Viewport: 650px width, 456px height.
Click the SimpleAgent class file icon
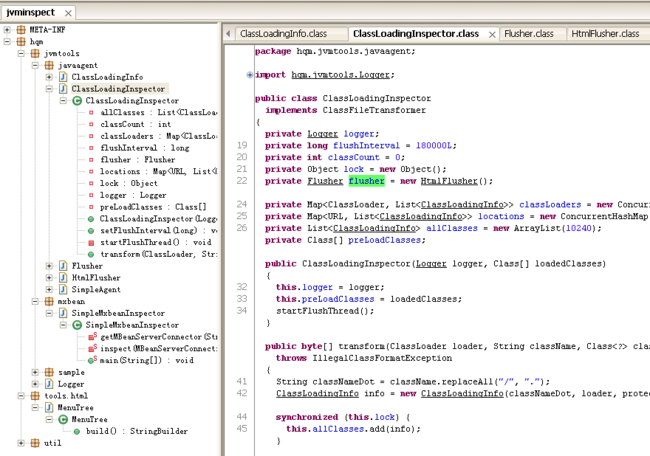tap(63, 289)
